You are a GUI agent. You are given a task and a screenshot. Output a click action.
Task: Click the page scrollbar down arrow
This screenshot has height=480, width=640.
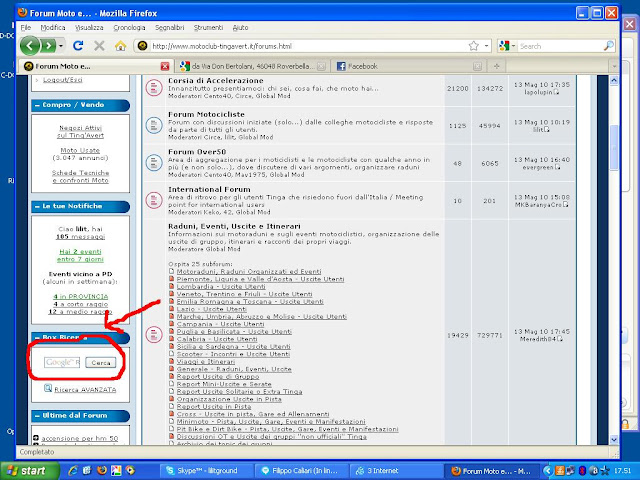point(614,440)
